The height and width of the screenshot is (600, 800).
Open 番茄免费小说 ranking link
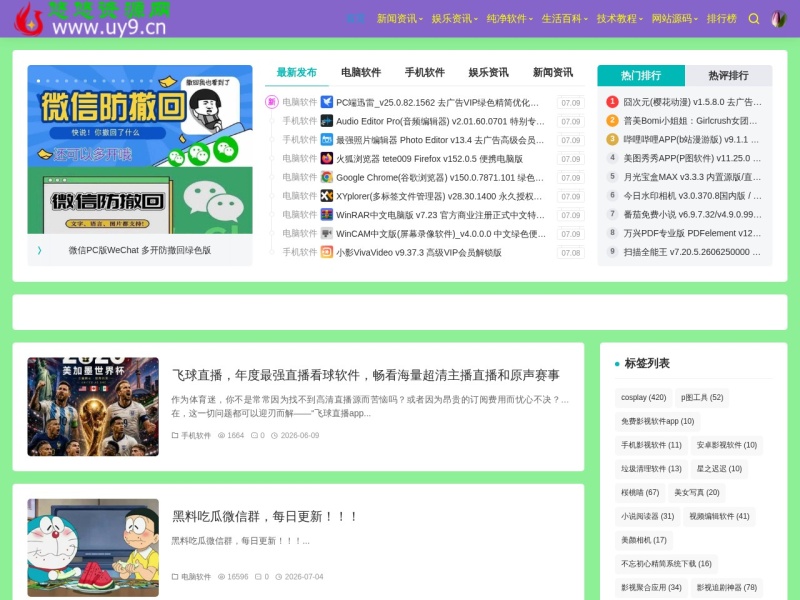point(692,214)
